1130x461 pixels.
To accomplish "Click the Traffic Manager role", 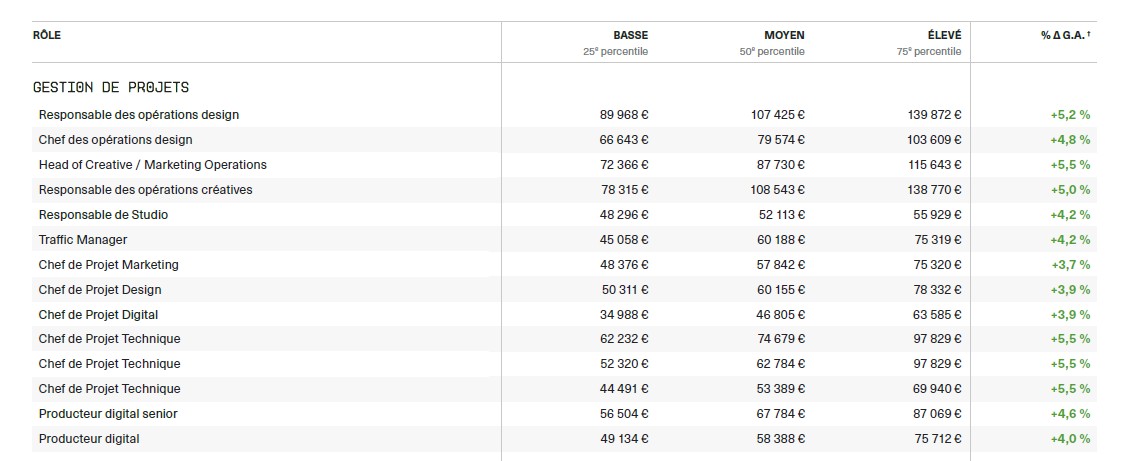I will [83, 240].
